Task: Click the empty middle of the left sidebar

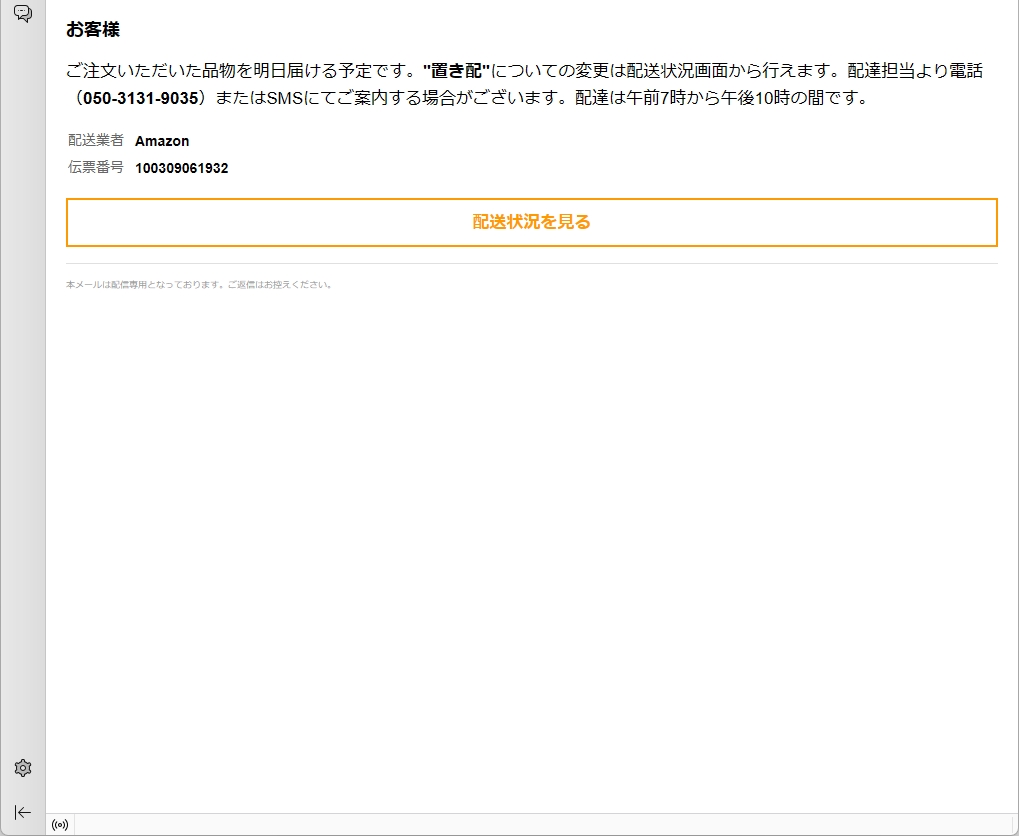Action: coord(23,400)
